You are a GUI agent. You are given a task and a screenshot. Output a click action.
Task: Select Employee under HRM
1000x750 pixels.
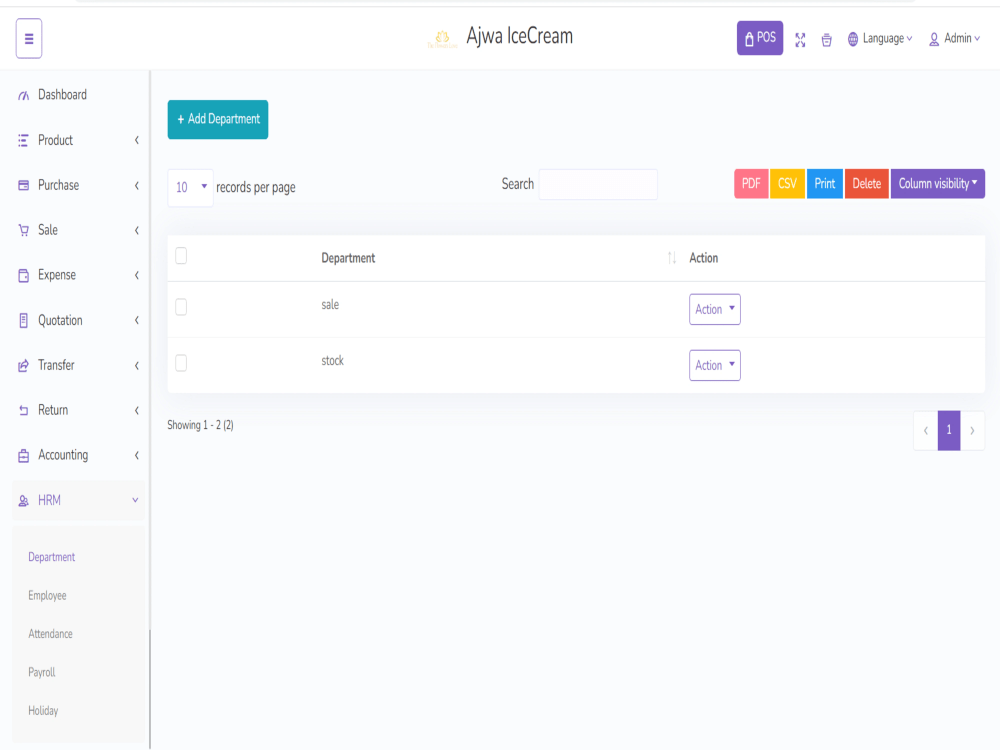[47, 596]
